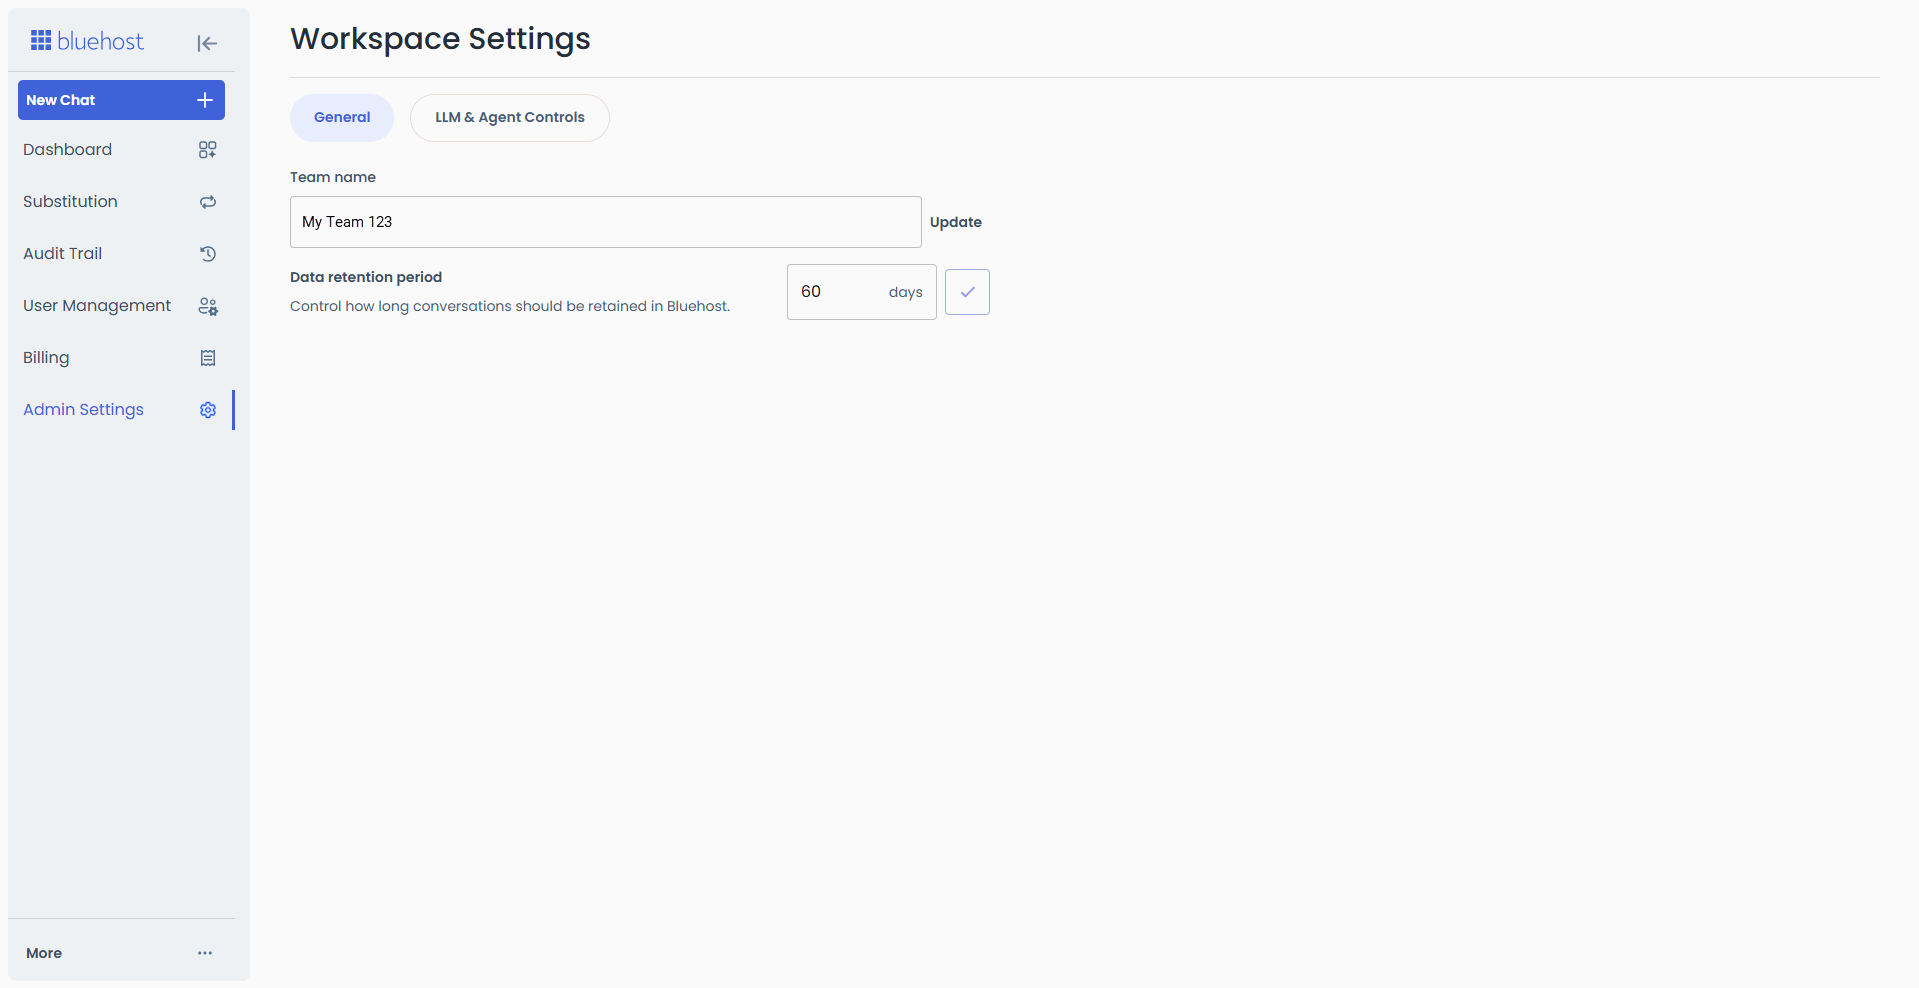This screenshot has height=988, width=1919.
Task: Click Update next to team name
Action: pos(956,222)
